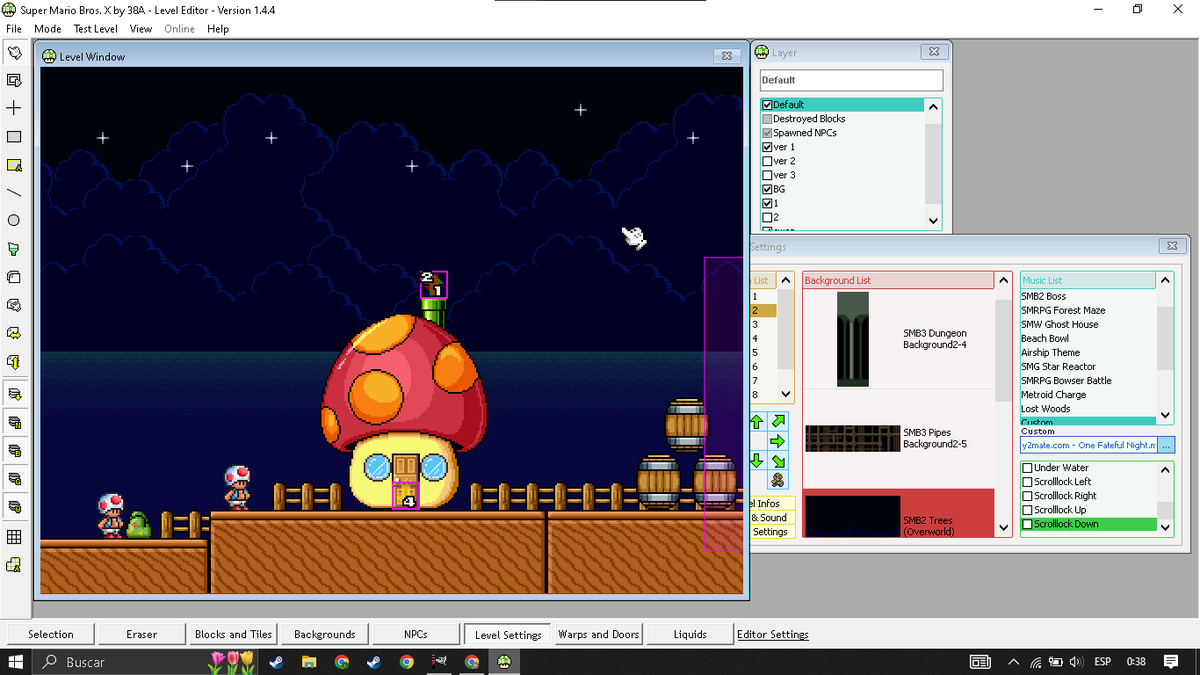The width and height of the screenshot is (1200, 675).
Task: Switch to the Warps and Doors tab
Action: coord(598,634)
